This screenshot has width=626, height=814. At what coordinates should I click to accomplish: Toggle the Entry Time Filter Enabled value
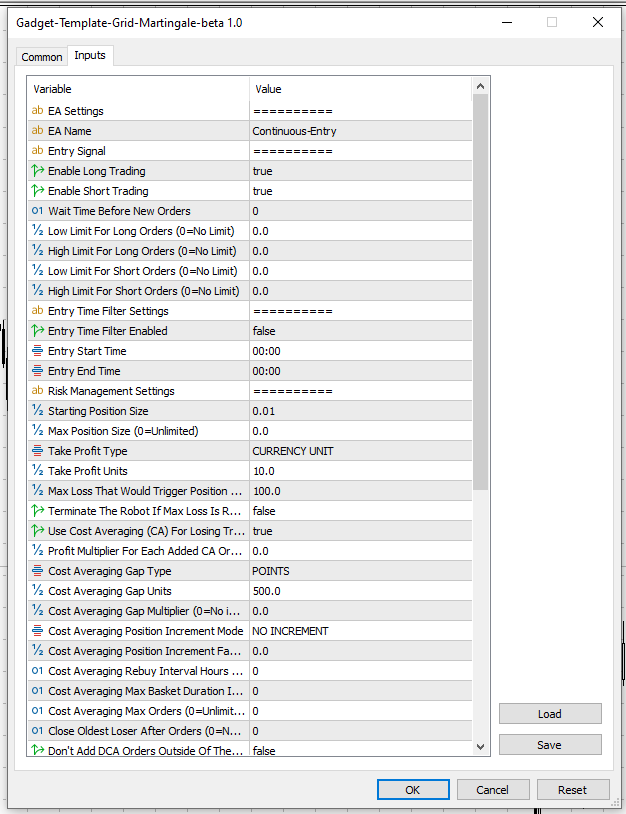click(360, 331)
